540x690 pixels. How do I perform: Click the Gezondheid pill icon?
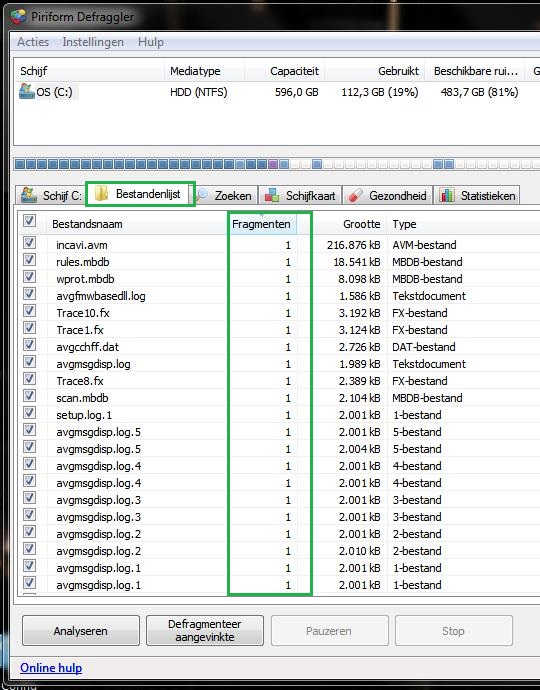pyautogui.click(x=356, y=195)
